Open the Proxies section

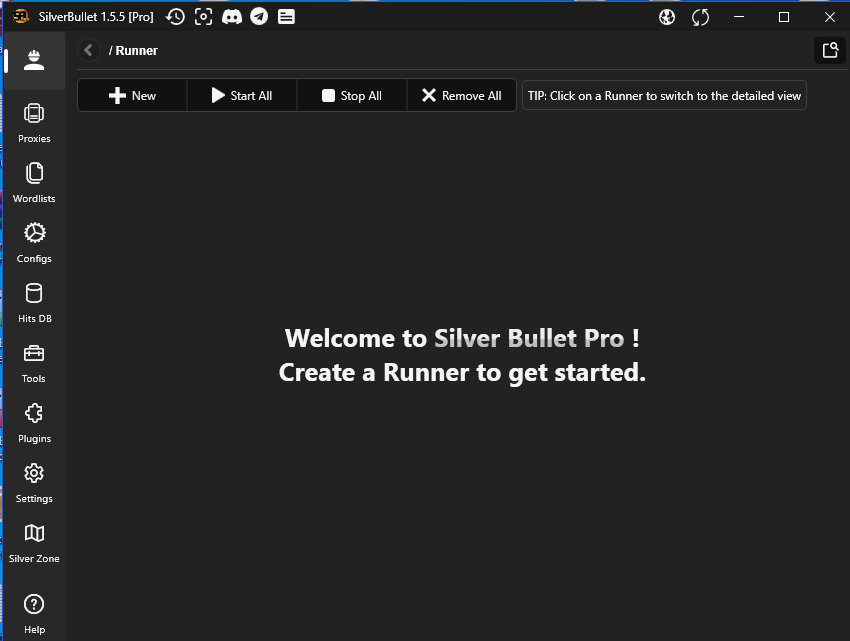(34, 124)
